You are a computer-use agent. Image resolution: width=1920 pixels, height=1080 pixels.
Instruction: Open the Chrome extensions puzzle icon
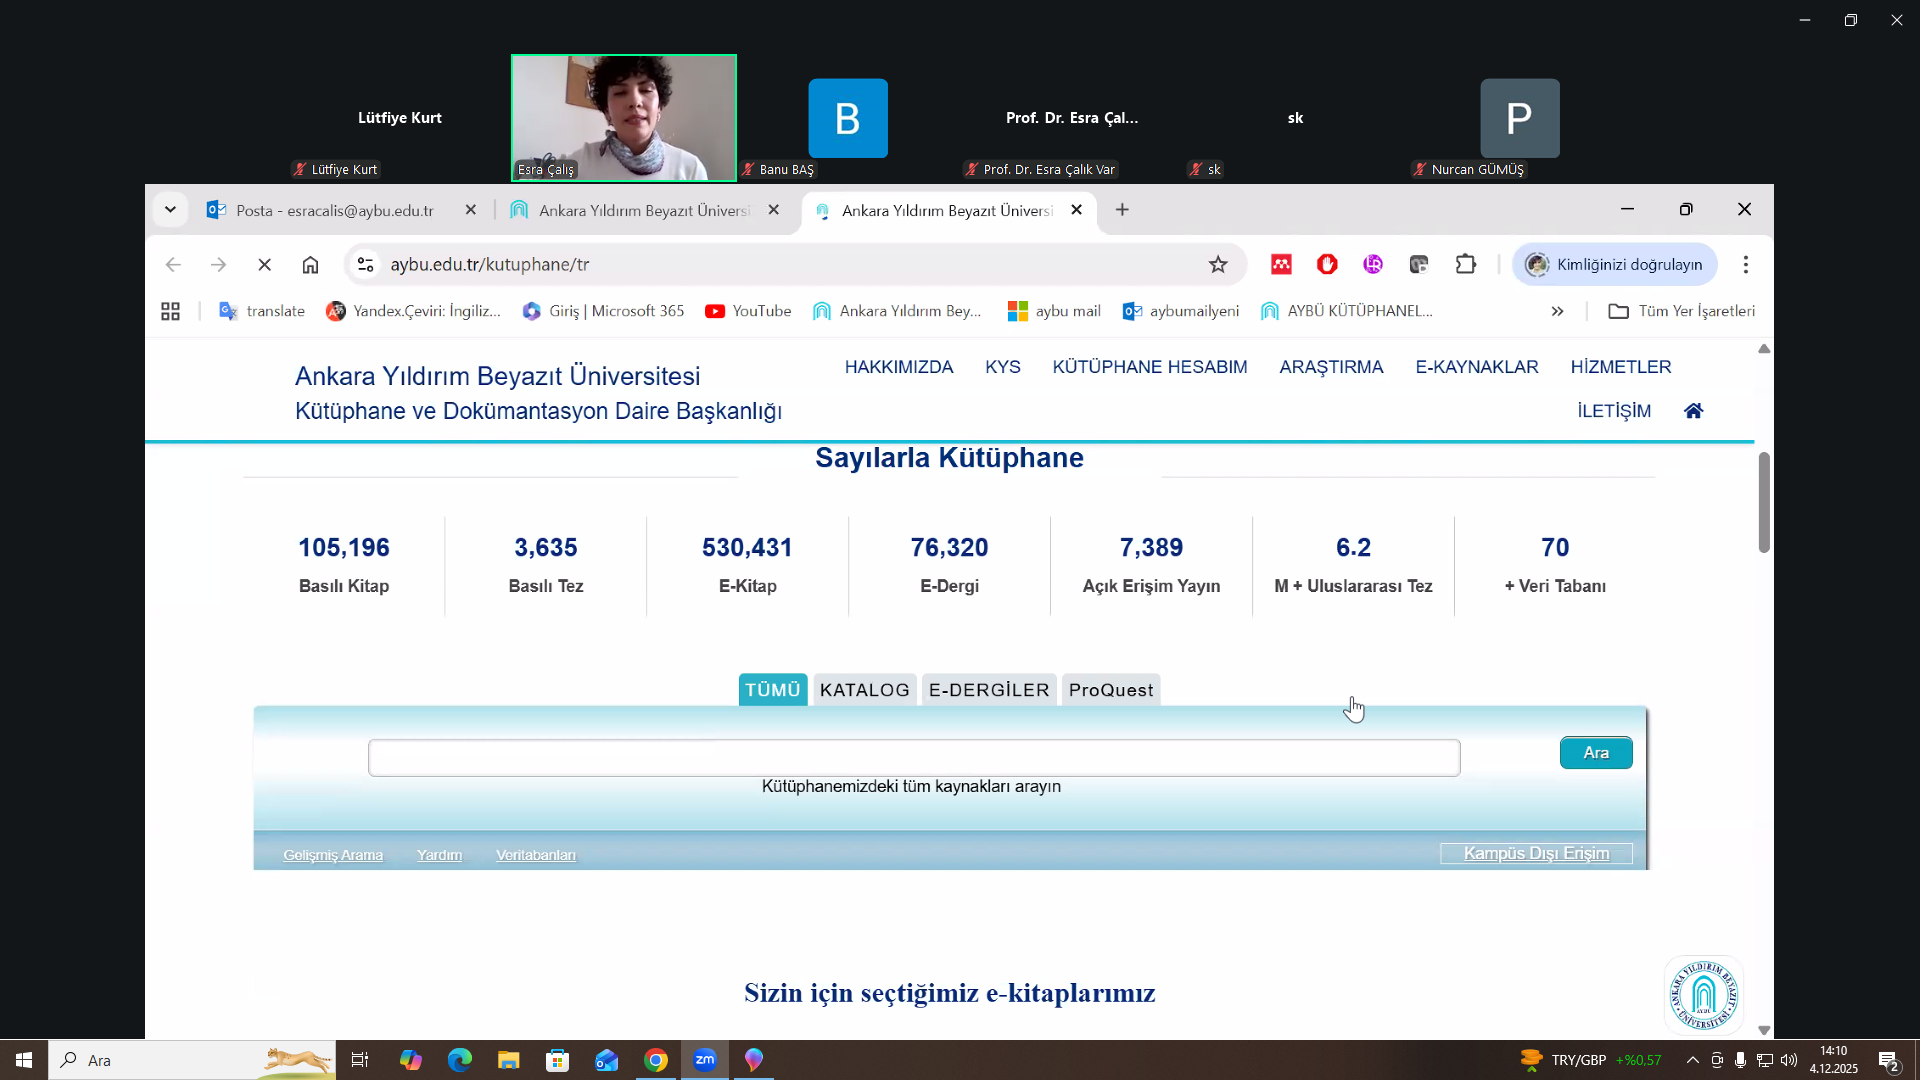point(1465,265)
